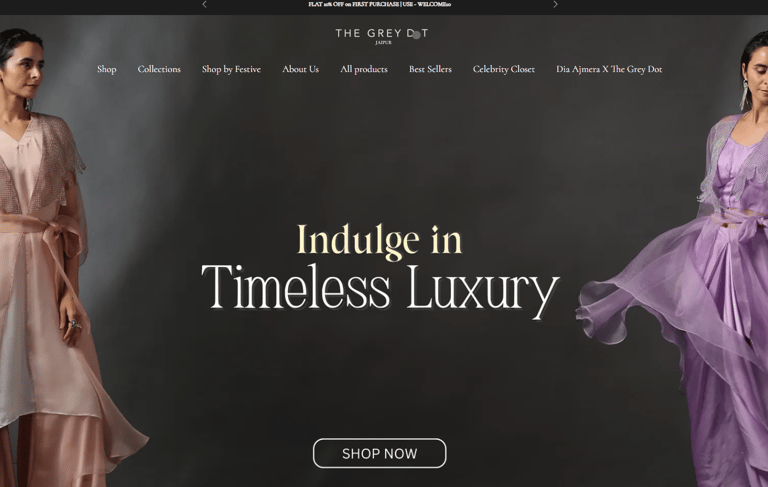
Task: Click the FLAT 10% OFF announcement text
Action: tap(380, 4)
